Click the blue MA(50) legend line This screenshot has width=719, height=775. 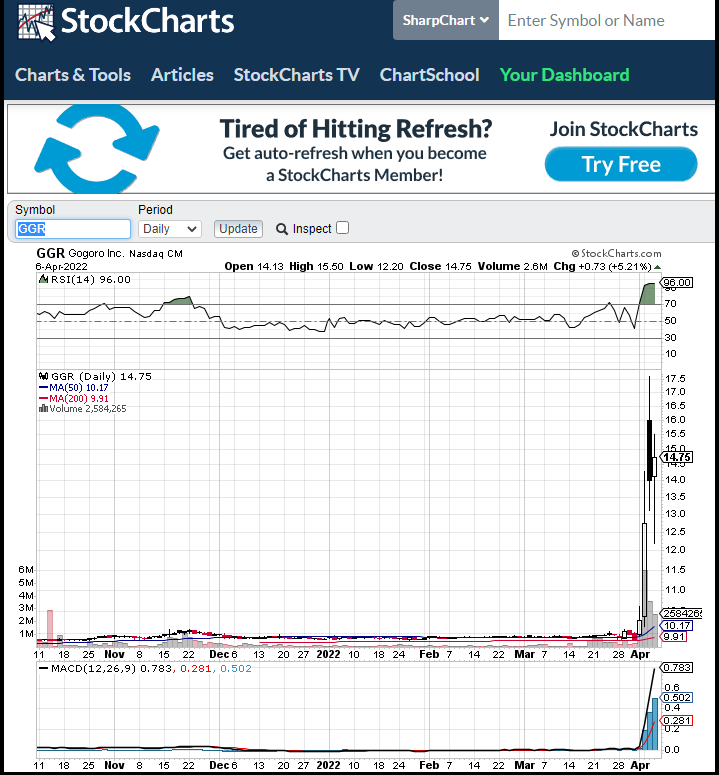click(43, 388)
